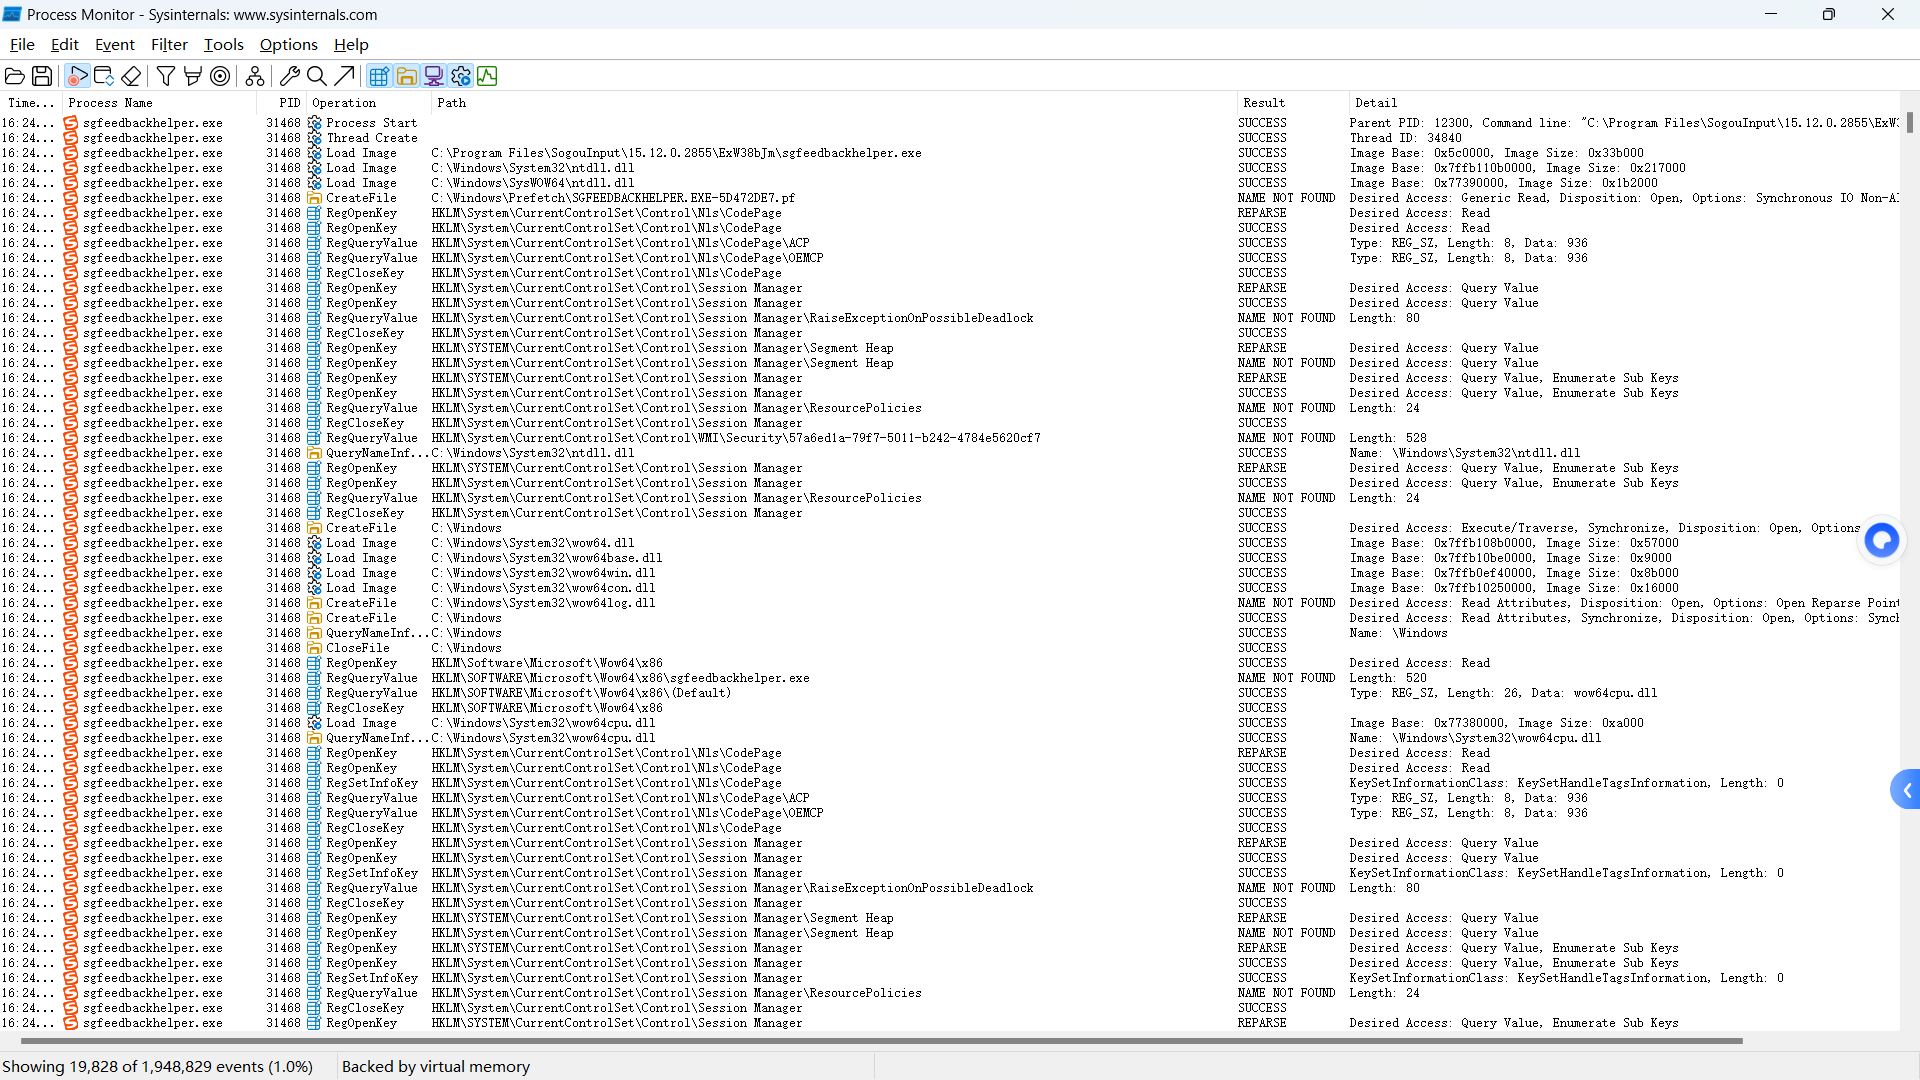Click the vertical scrollbar thumb
Image resolution: width=1920 pixels, height=1080 pixels.
click(1910, 122)
